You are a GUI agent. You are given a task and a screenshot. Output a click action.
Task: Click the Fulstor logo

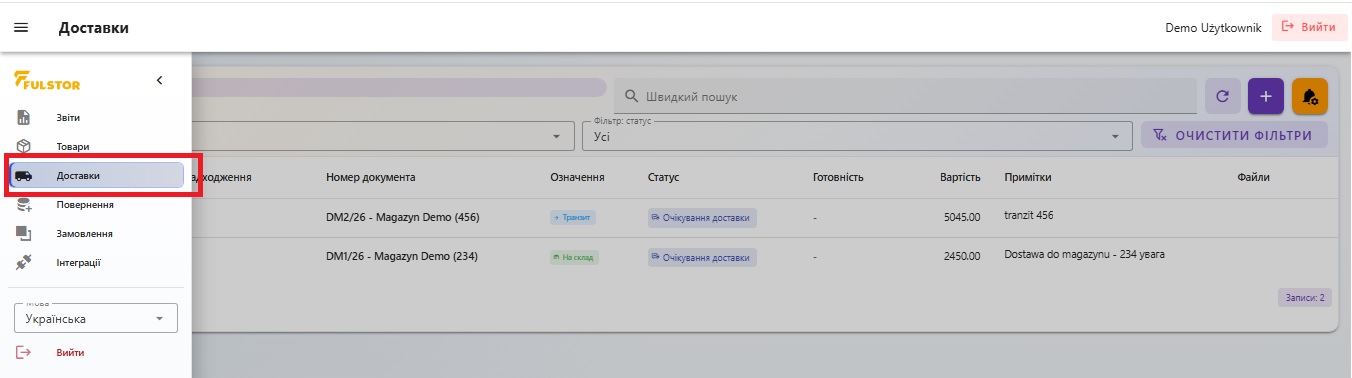47,81
